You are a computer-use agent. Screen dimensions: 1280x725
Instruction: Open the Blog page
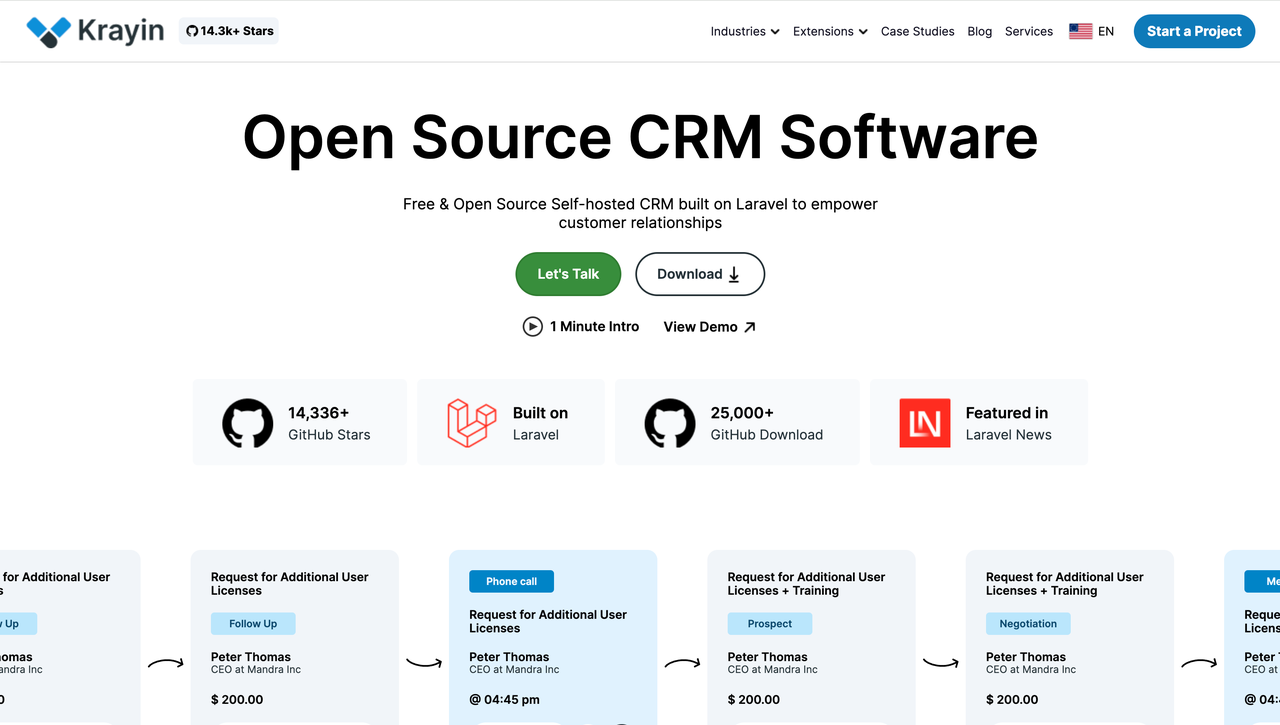coord(979,31)
